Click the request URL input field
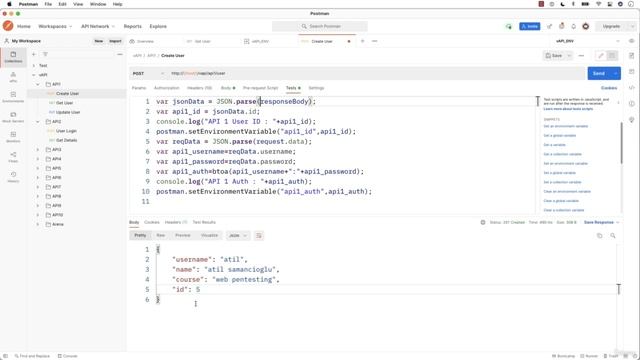Viewport: 640px width, 360px height. tap(377, 73)
